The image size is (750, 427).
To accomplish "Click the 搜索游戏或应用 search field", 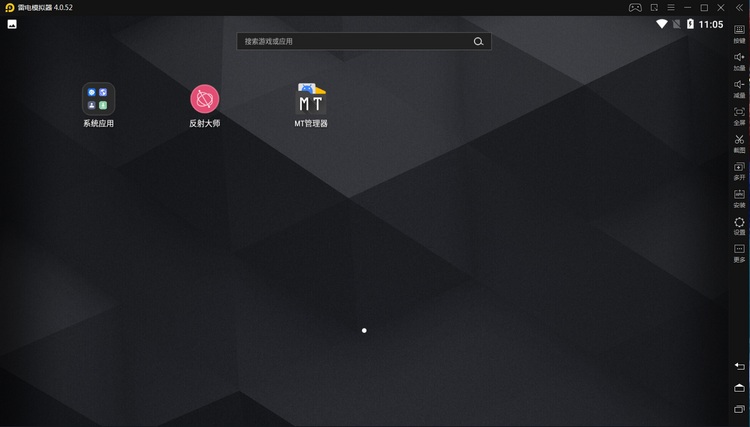I will click(x=364, y=41).
